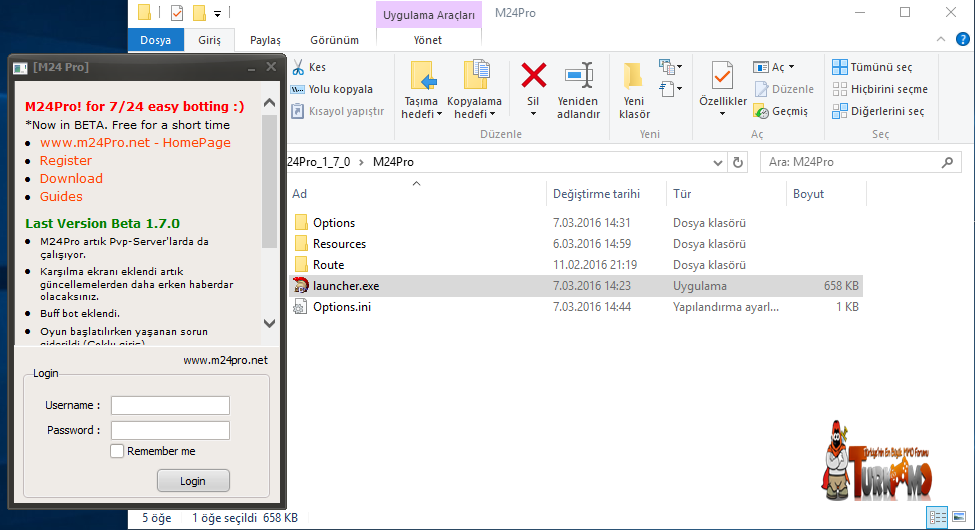Click Yolu kopyala in the ribbon
This screenshot has height=530, width=975.
pyautogui.click(x=332, y=89)
